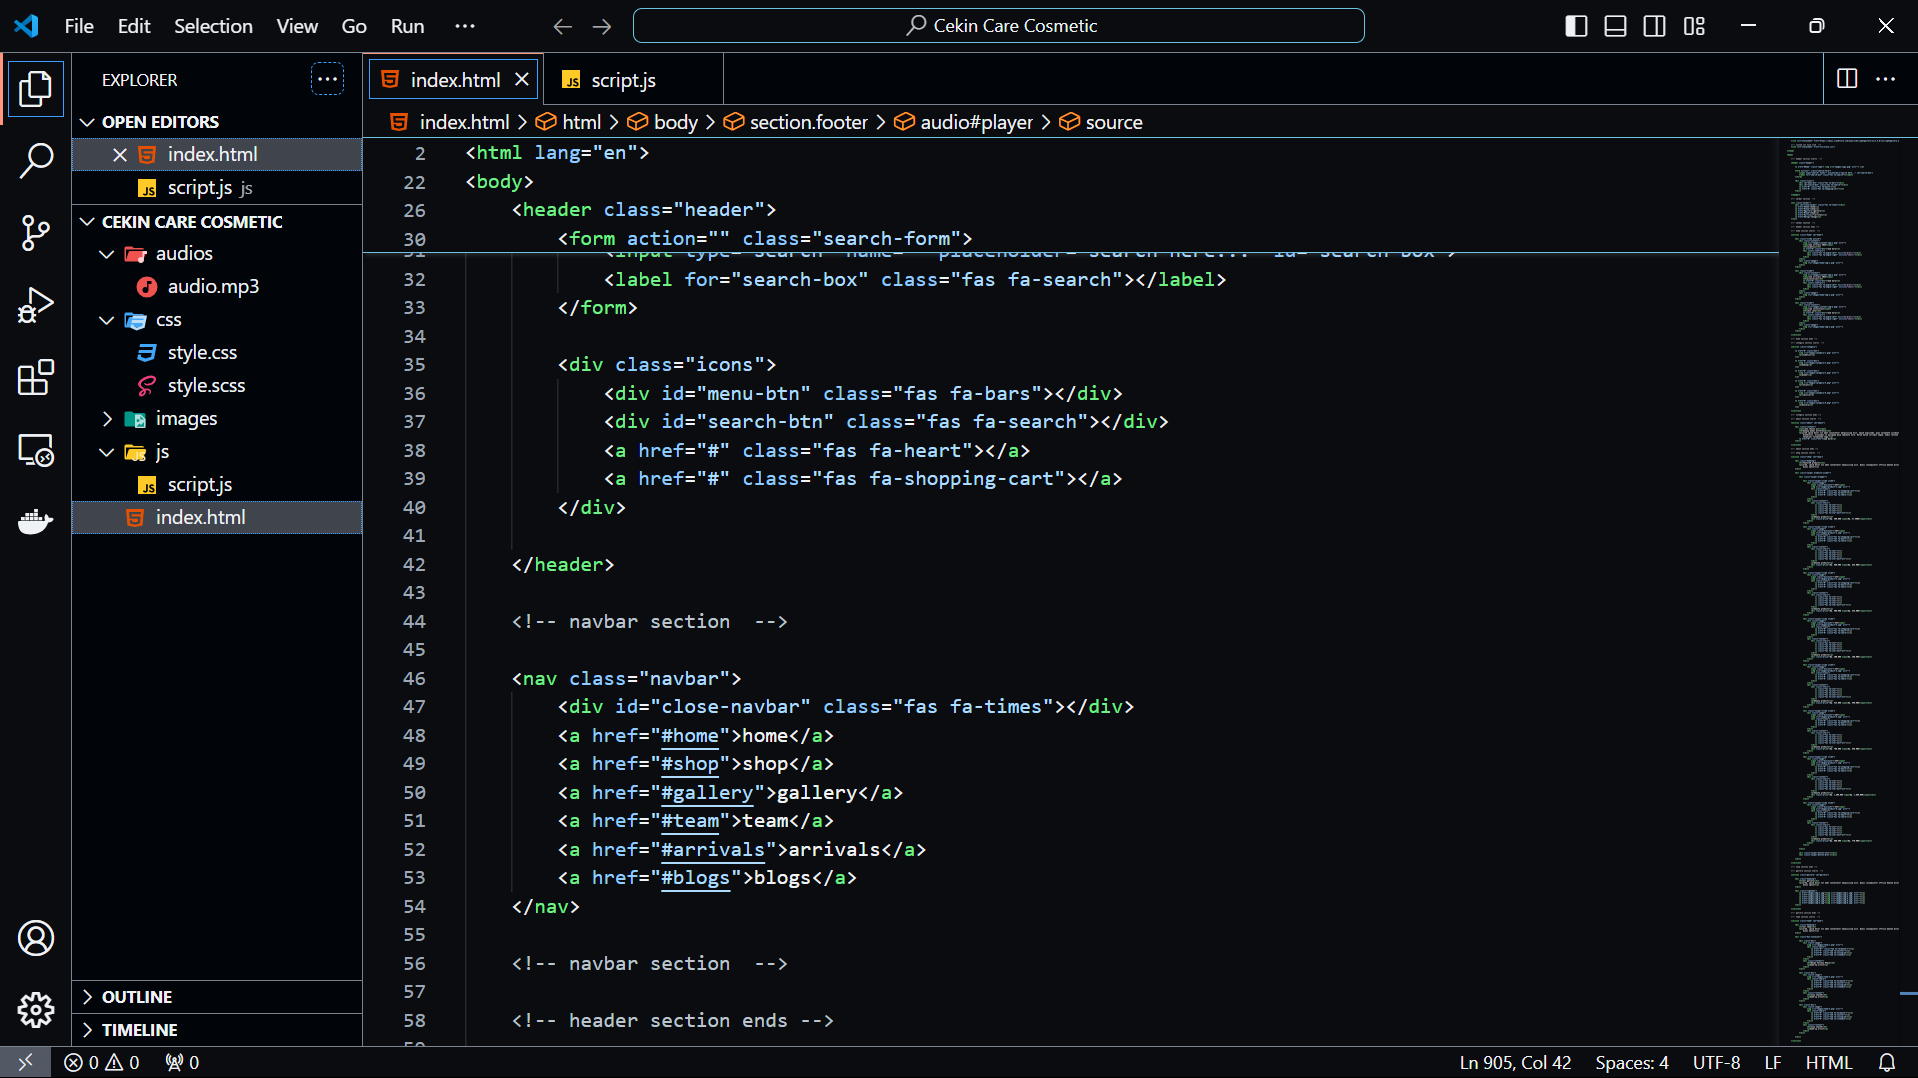Click the html breadcrumb
The width and height of the screenshot is (1918, 1078).
point(569,122)
